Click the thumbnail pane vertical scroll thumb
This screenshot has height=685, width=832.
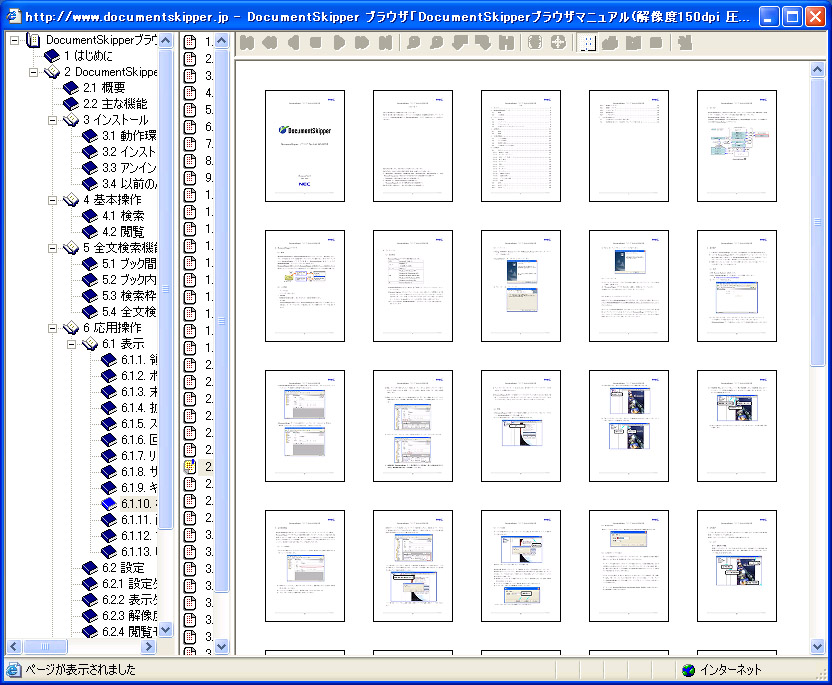[818, 222]
